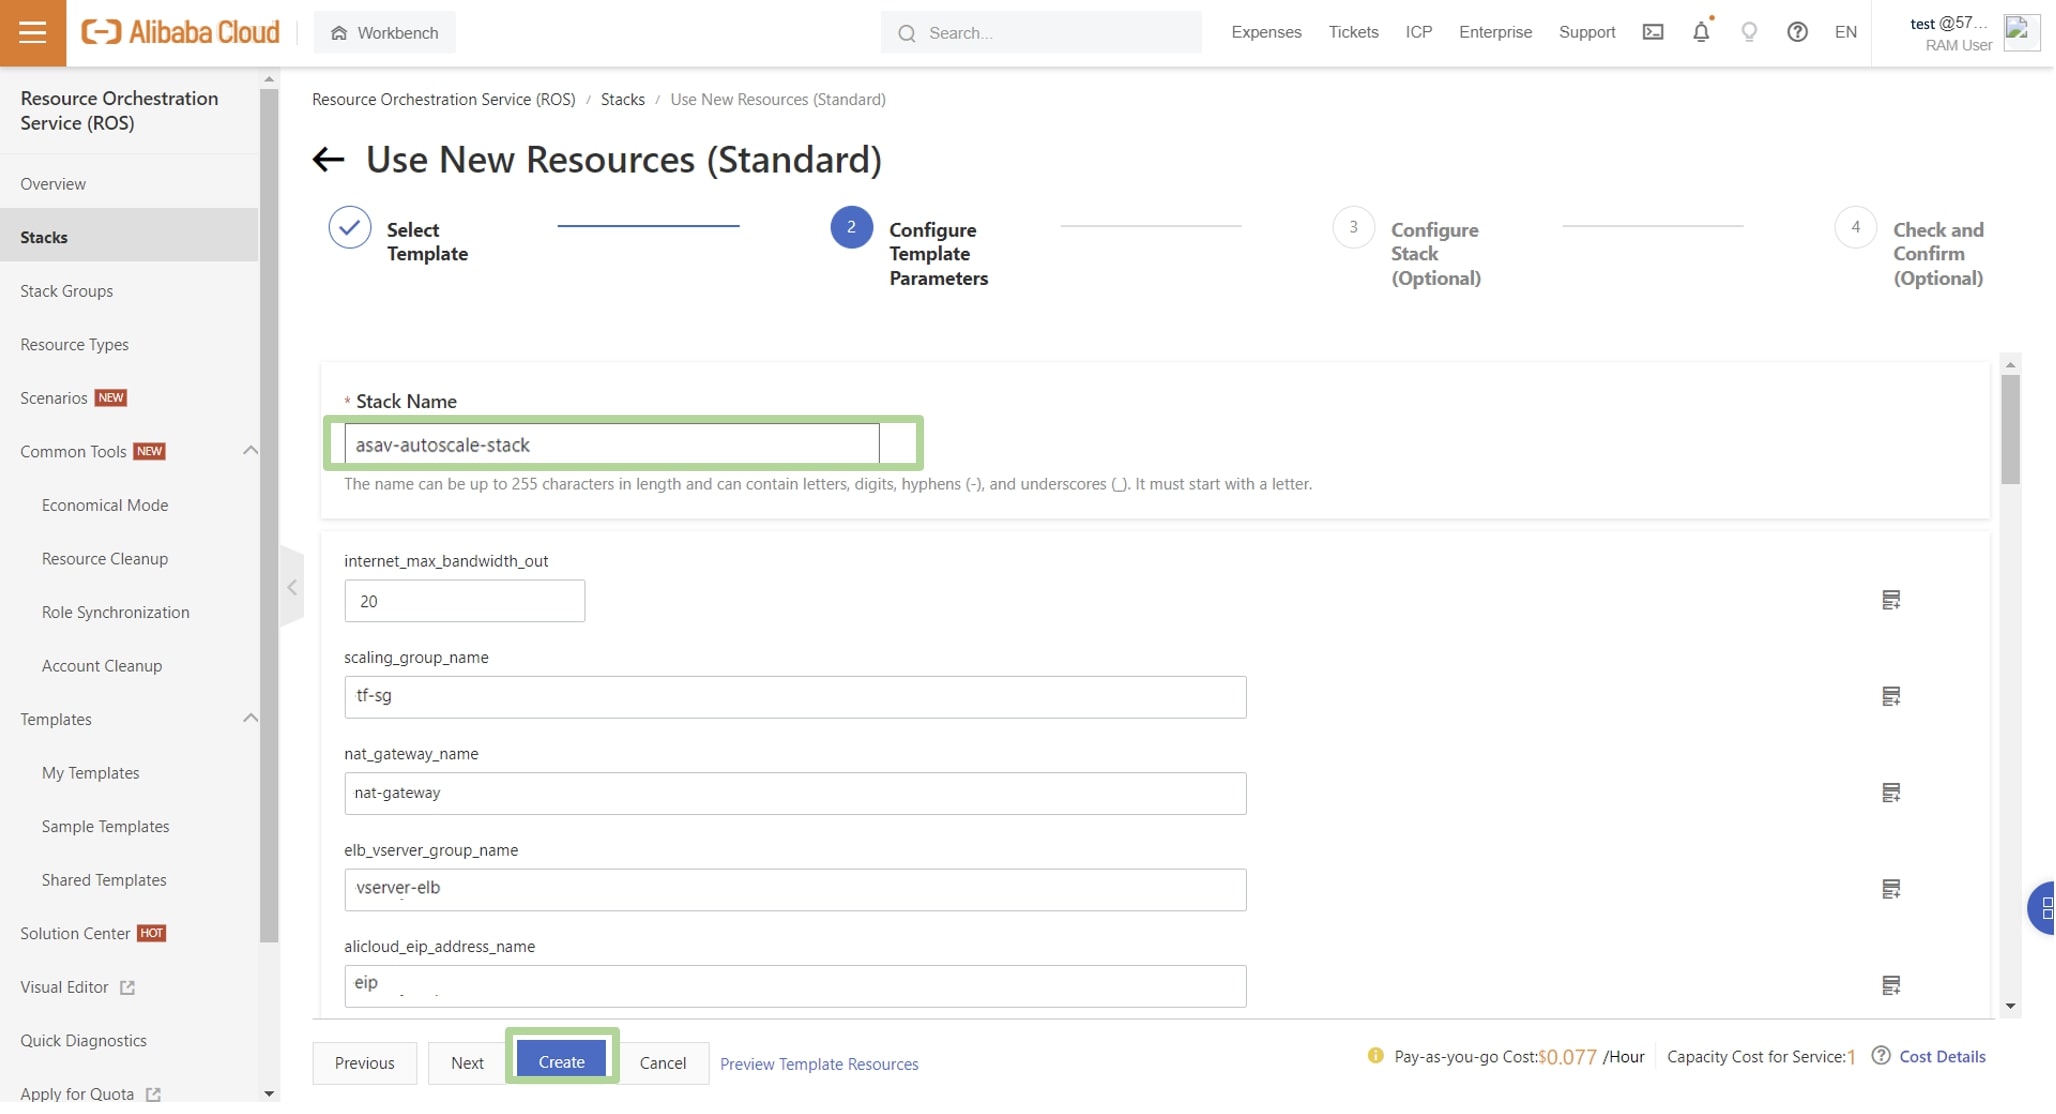
Task: Collapse the Common Tools section
Action: (x=251, y=451)
